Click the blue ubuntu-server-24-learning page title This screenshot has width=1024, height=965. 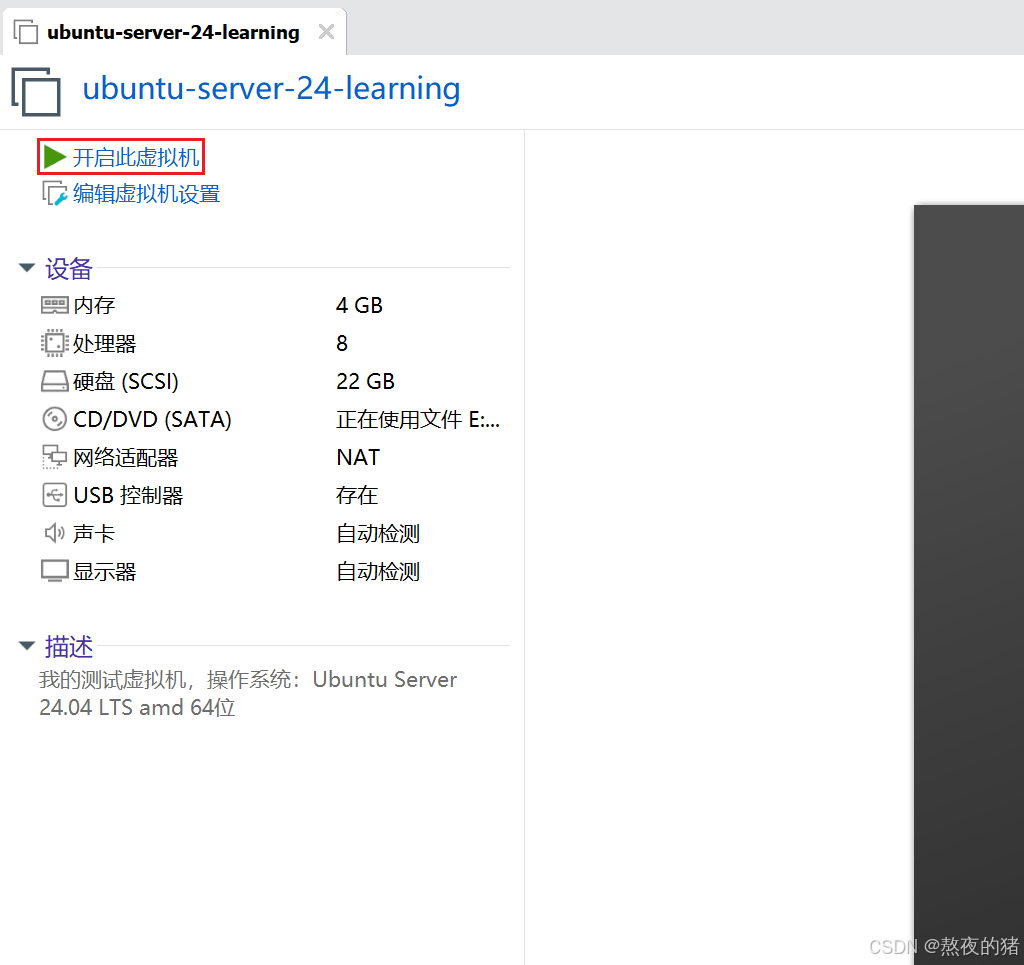click(271, 88)
